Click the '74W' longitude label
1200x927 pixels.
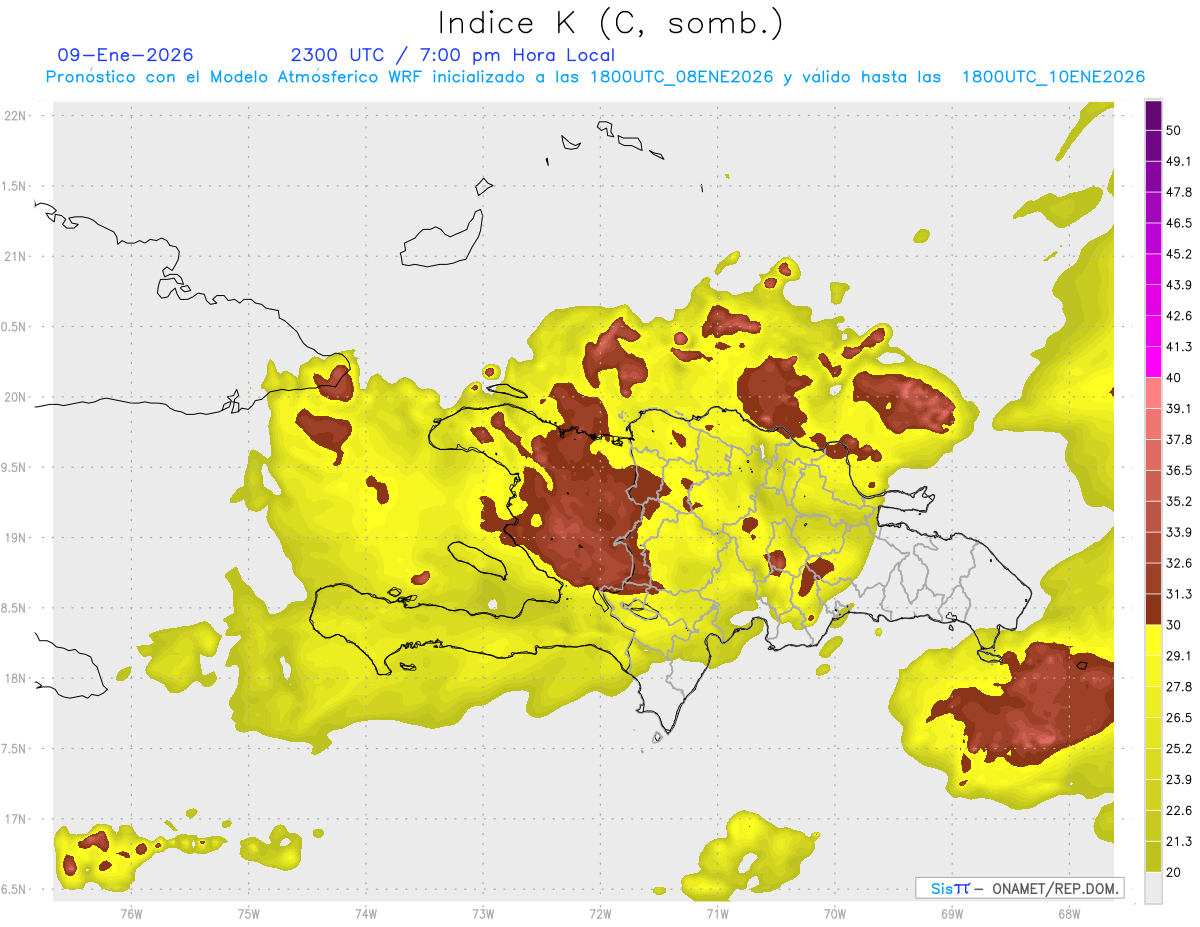[x=366, y=914]
